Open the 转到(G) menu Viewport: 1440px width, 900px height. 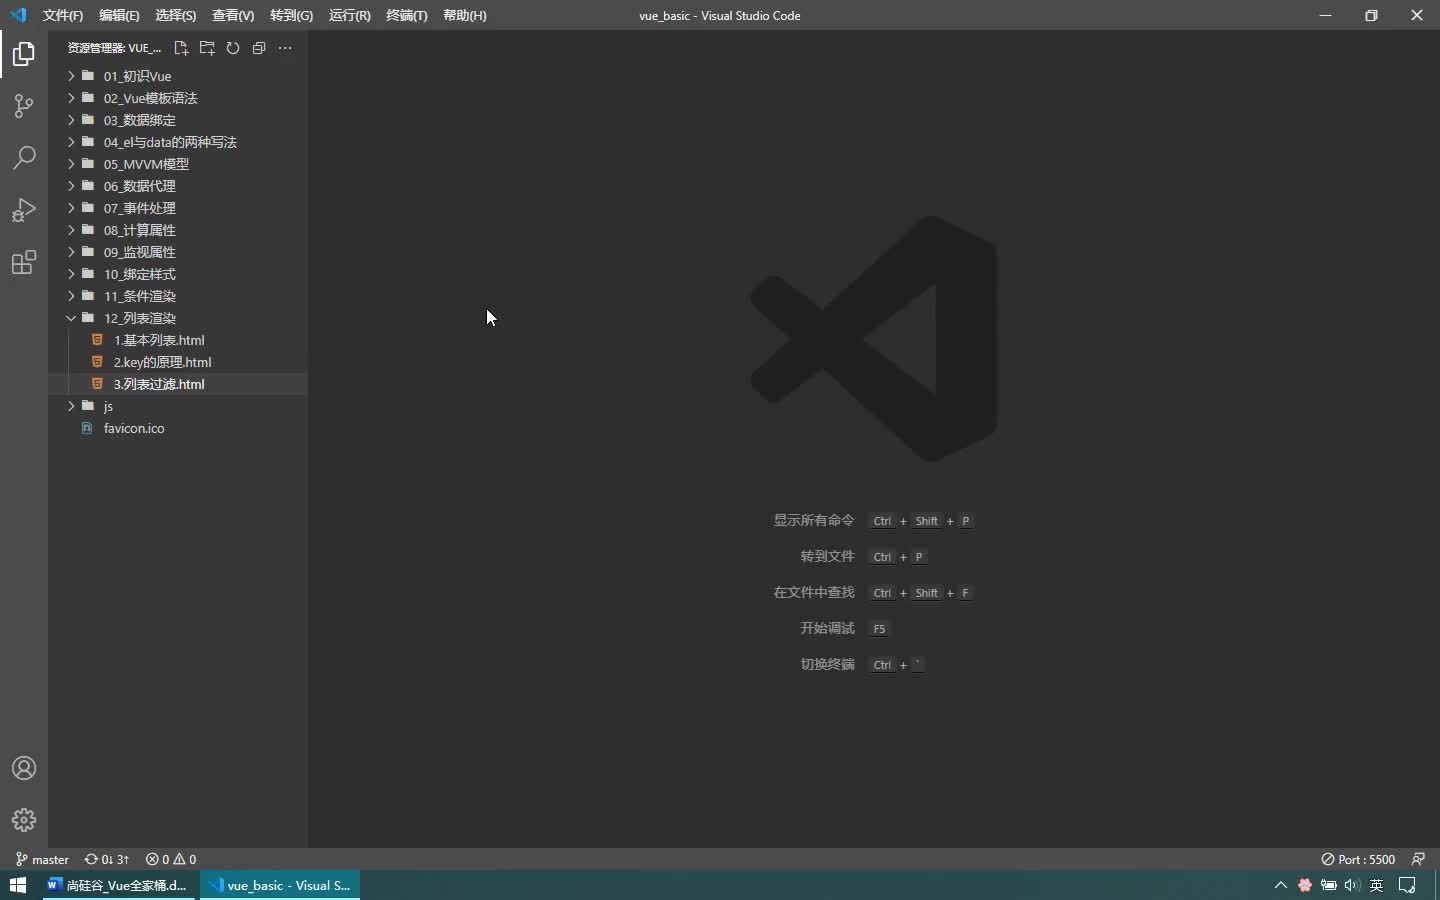tap(291, 15)
